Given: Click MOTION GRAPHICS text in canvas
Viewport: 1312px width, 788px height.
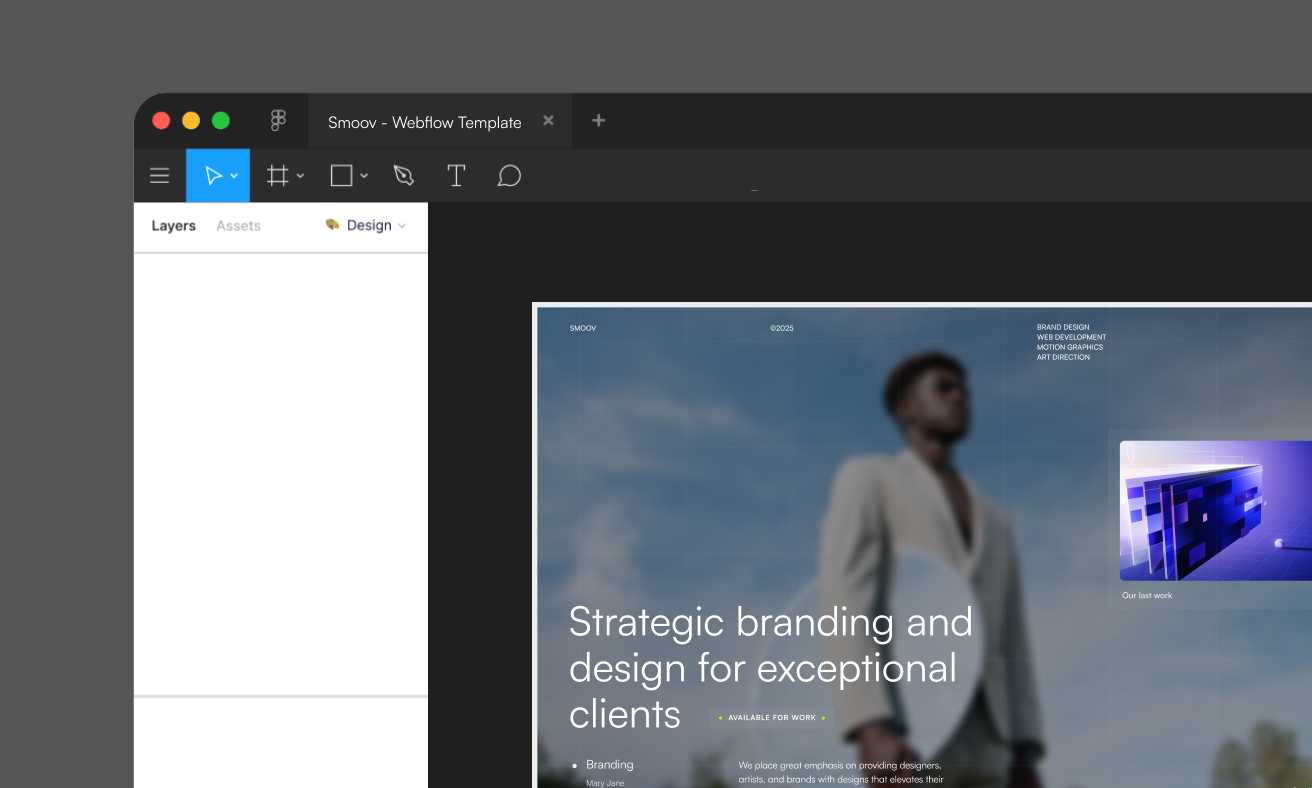Looking at the screenshot, I should pyautogui.click(x=1070, y=347).
